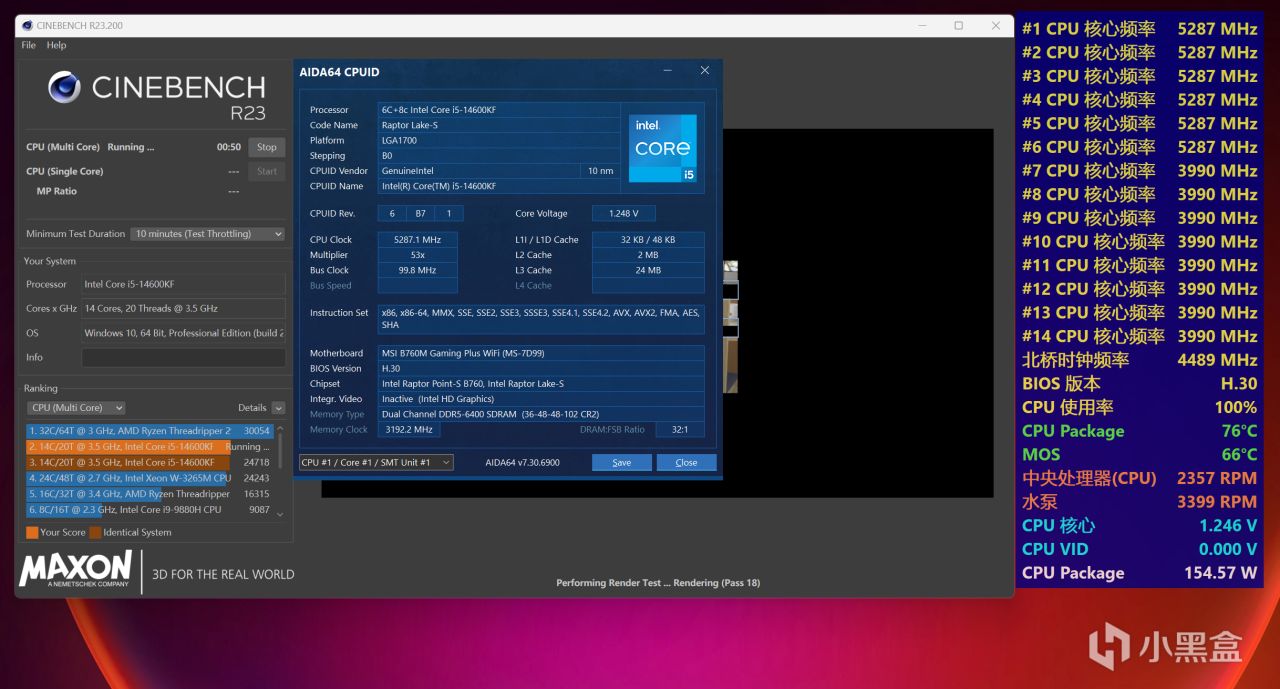Click the OS field showing Windows 10
This screenshot has height=689, width=1280.
(x=183, y=333)
